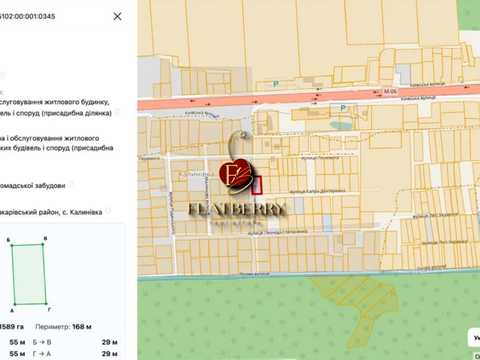
Task: Click the 'Б → В' side label
Action: (42, 342)
